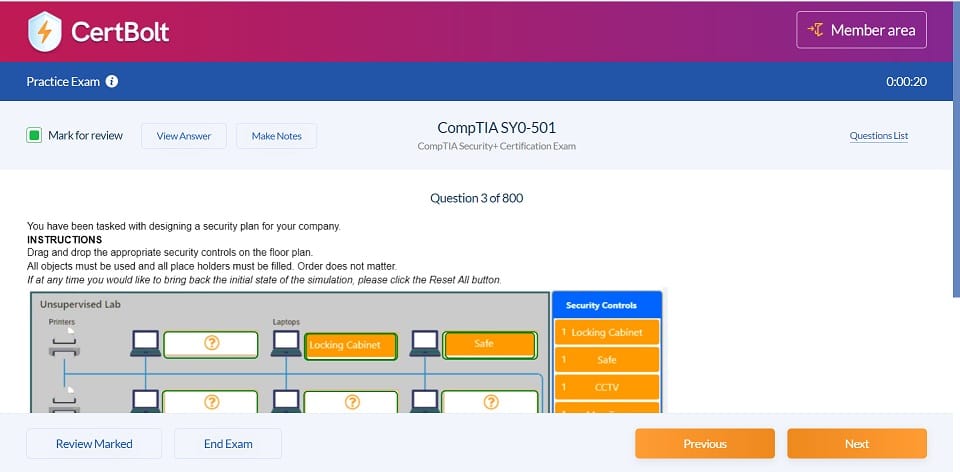Click question mark in bottom-middle placeholder

[351, 401]
